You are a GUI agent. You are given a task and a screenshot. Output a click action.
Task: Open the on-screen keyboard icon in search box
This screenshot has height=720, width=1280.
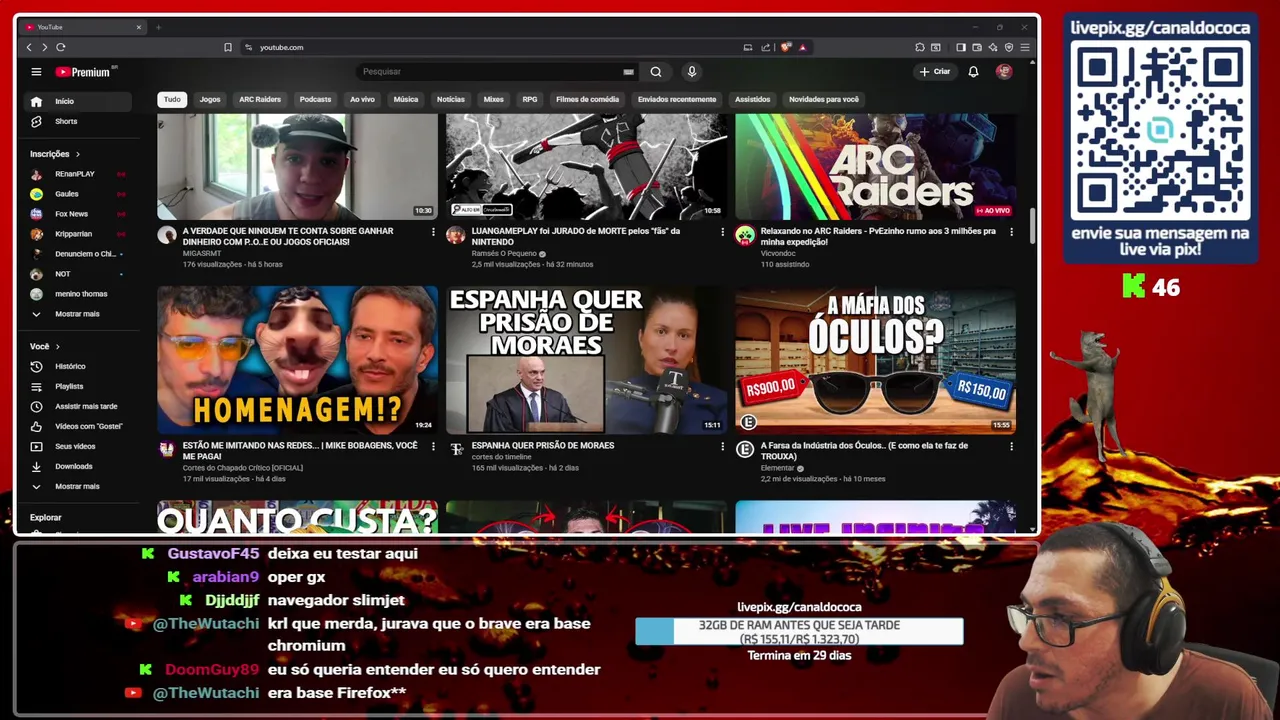tap(628, 72)
